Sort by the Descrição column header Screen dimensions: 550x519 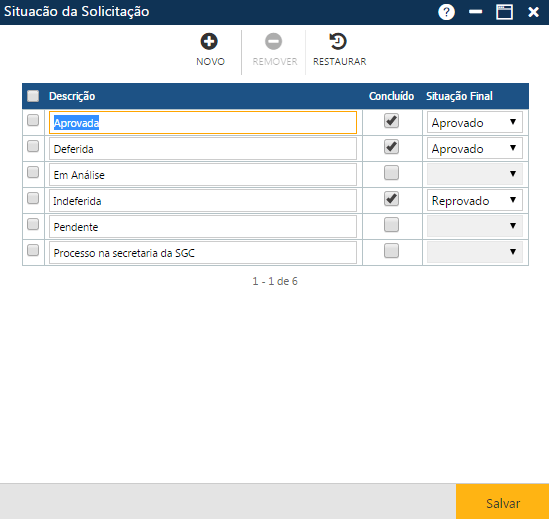(72, 96)
